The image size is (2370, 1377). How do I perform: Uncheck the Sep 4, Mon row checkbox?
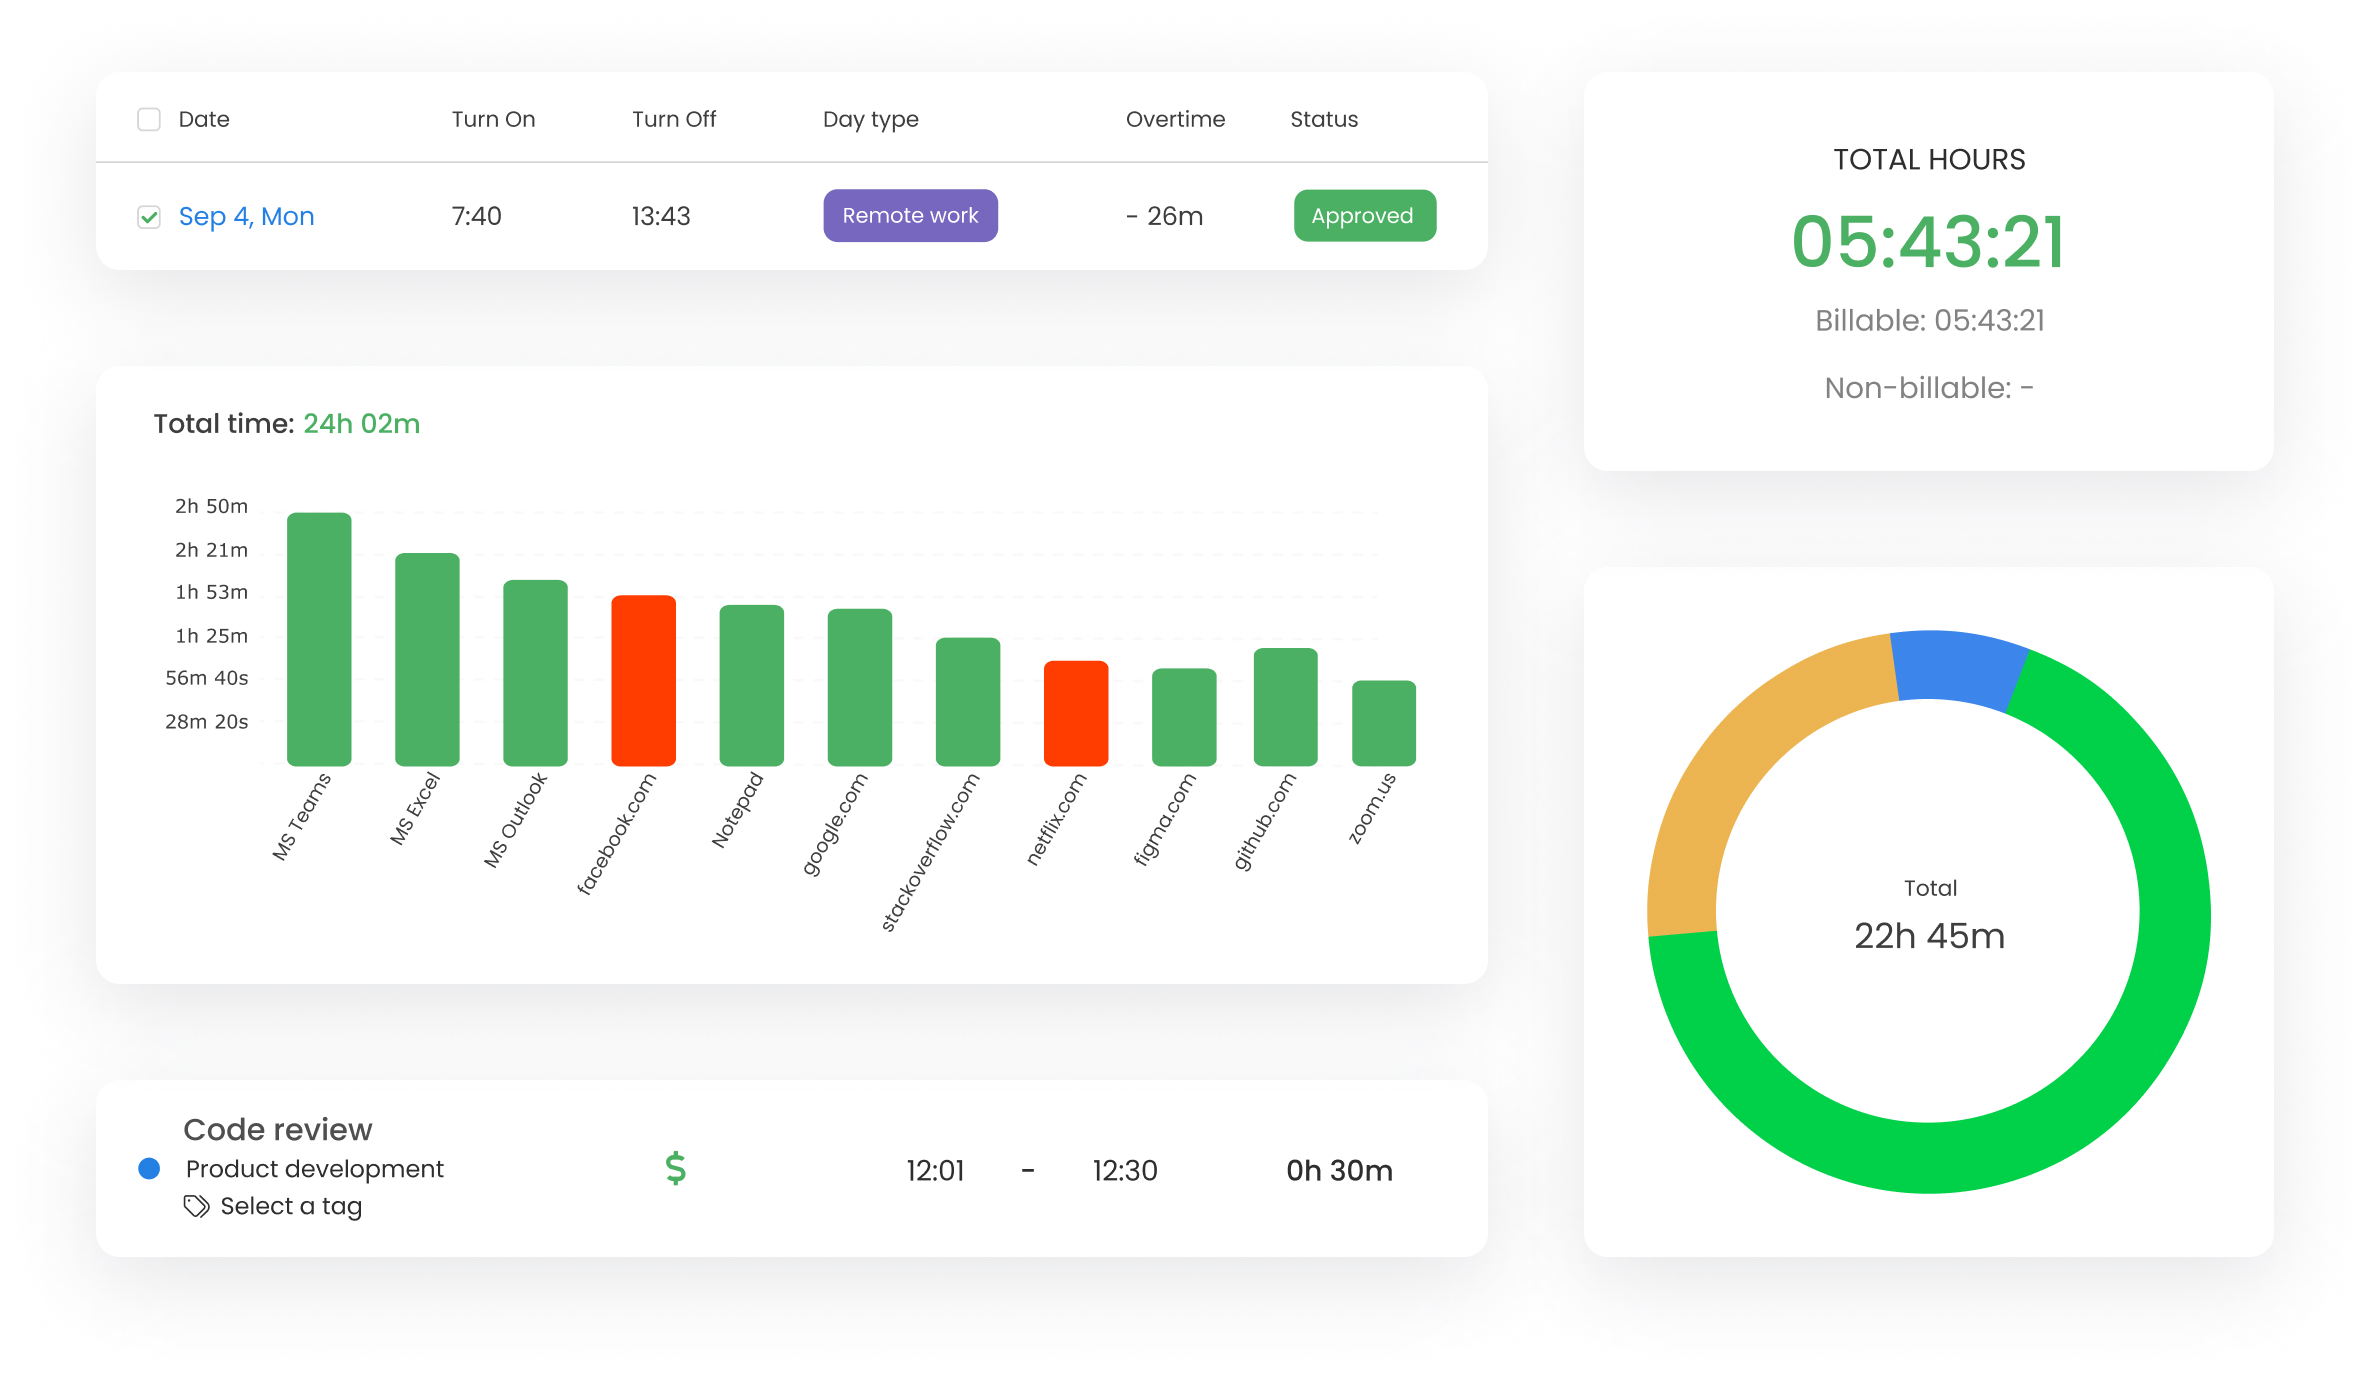149,217
